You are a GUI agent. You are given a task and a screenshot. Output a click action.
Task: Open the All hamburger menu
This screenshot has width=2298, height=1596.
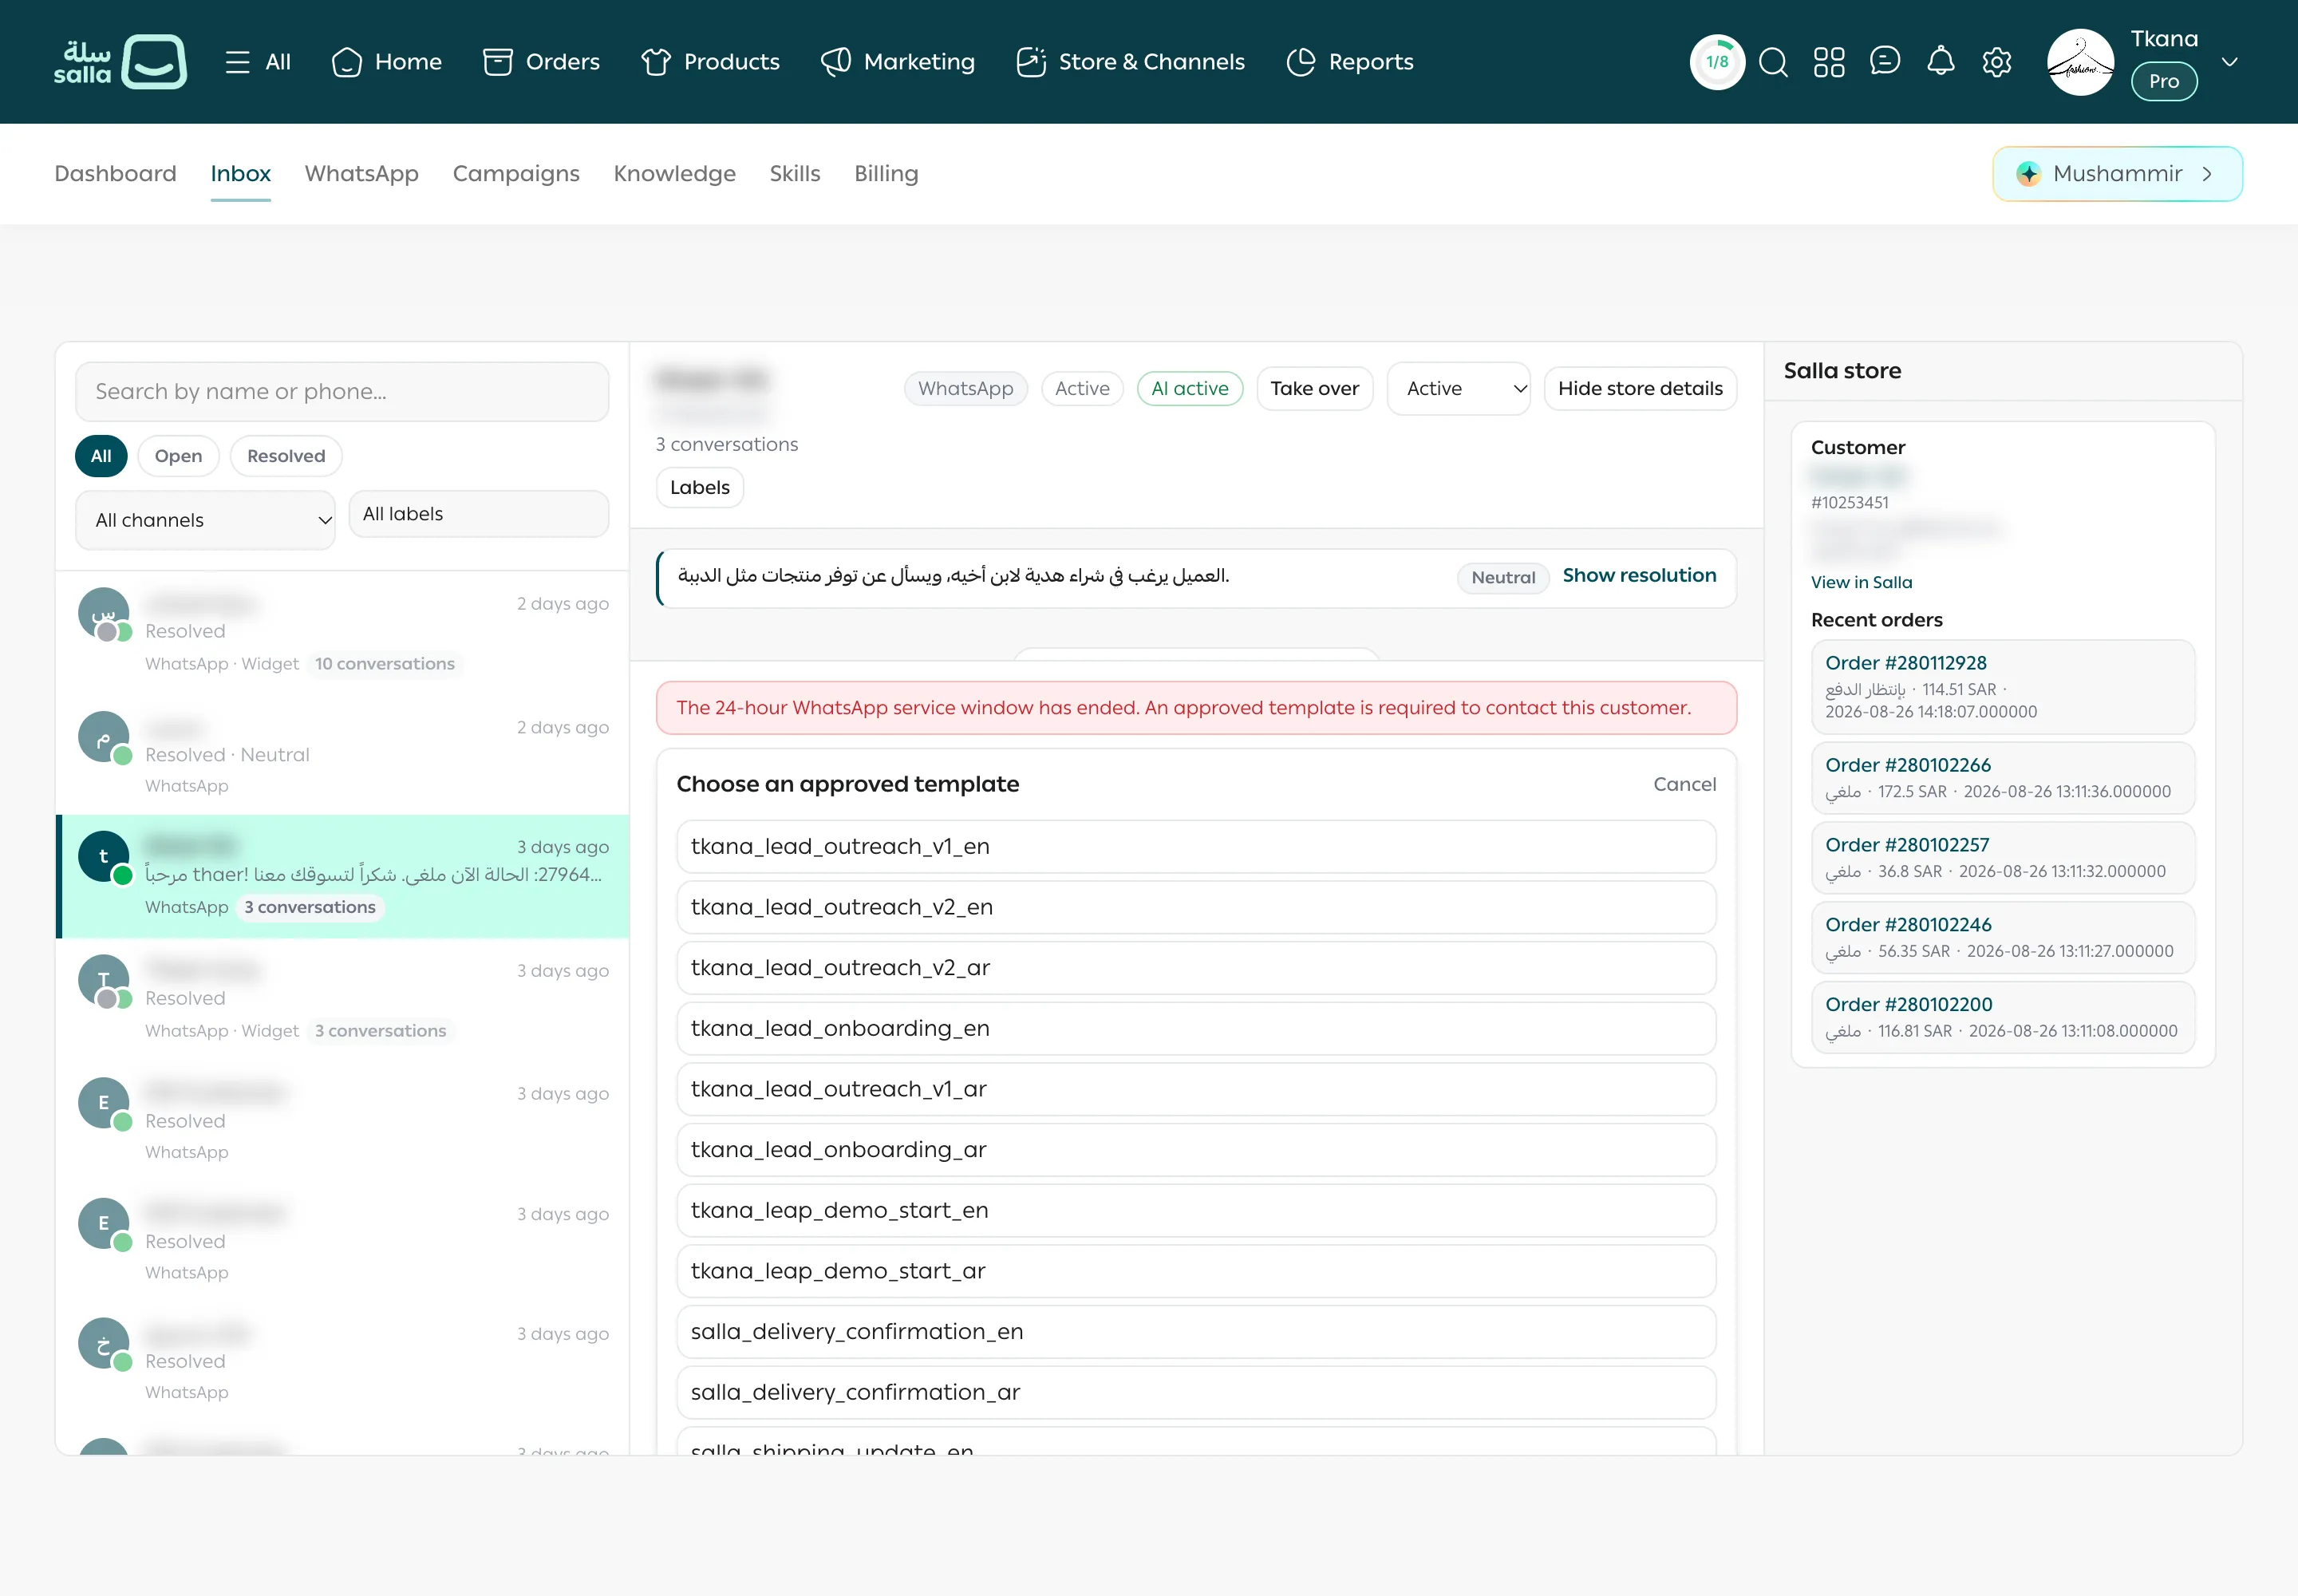coord(258,62)
